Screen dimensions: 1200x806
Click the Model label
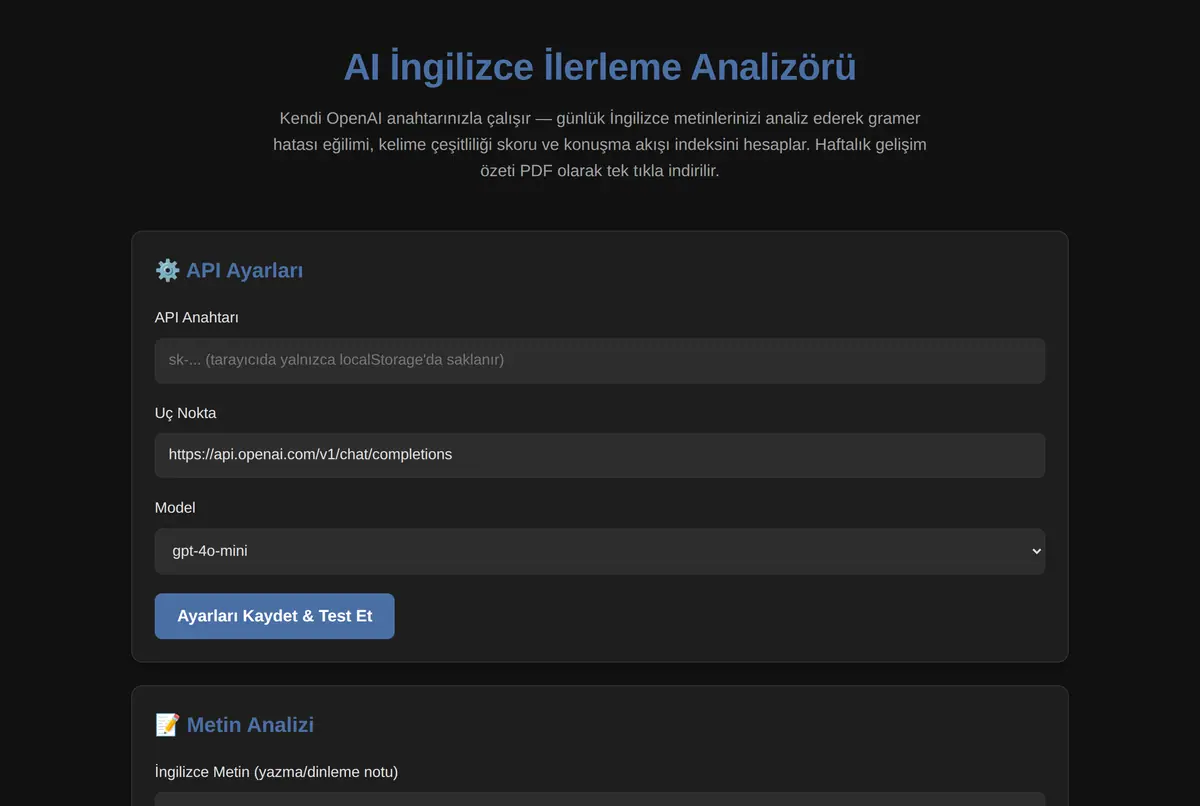click(x=175, y=508)
